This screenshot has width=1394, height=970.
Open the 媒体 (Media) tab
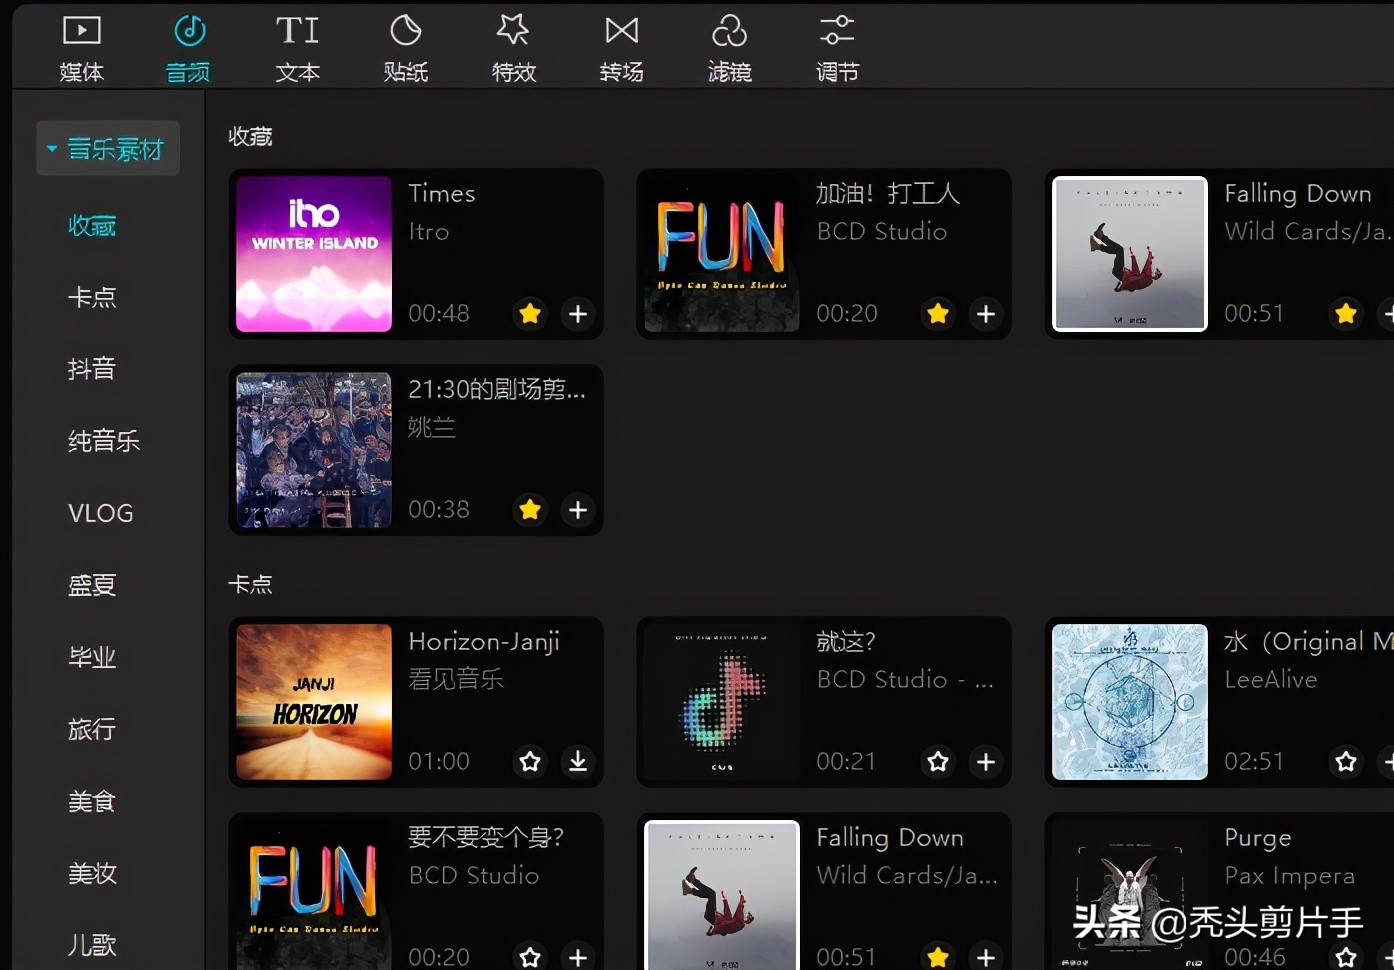(x=81, y=49)
